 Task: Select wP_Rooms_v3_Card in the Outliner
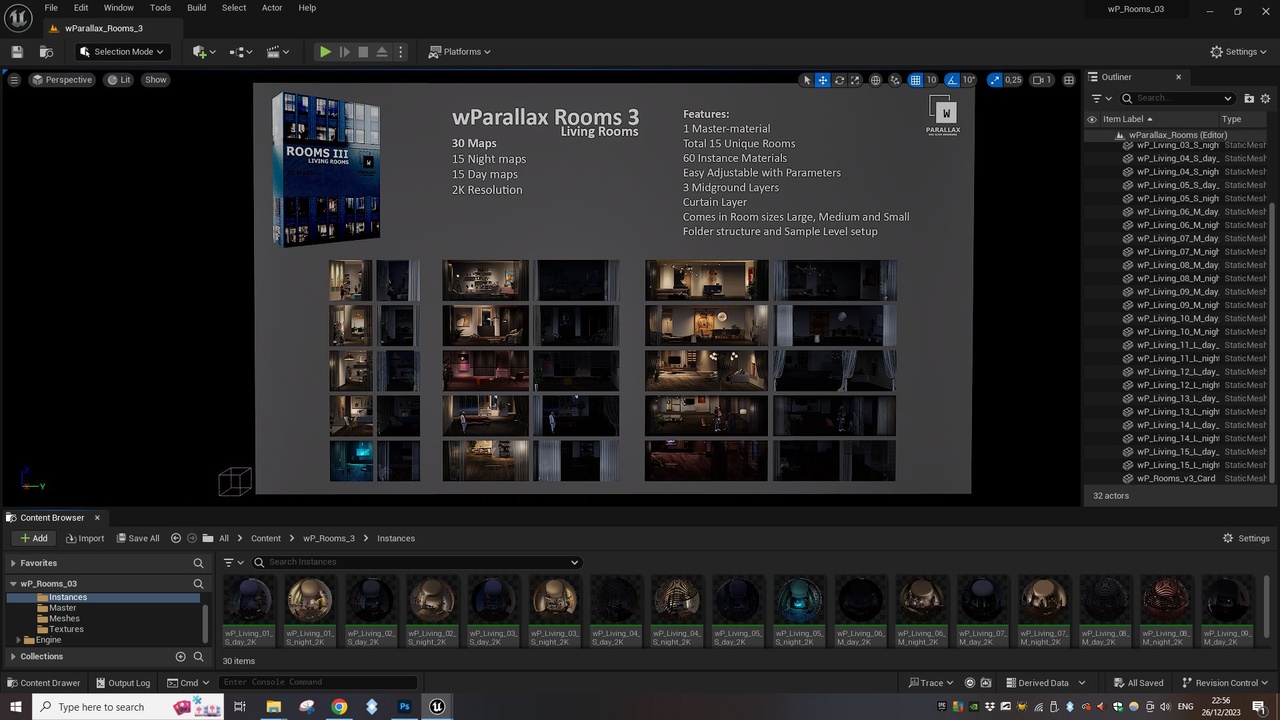[x=1176, y=478]
